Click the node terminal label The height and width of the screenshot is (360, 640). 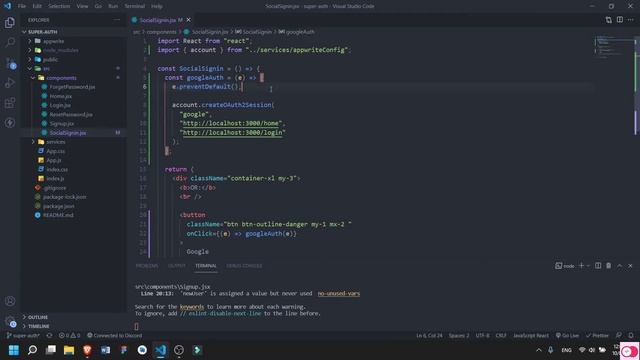[565, 266]
